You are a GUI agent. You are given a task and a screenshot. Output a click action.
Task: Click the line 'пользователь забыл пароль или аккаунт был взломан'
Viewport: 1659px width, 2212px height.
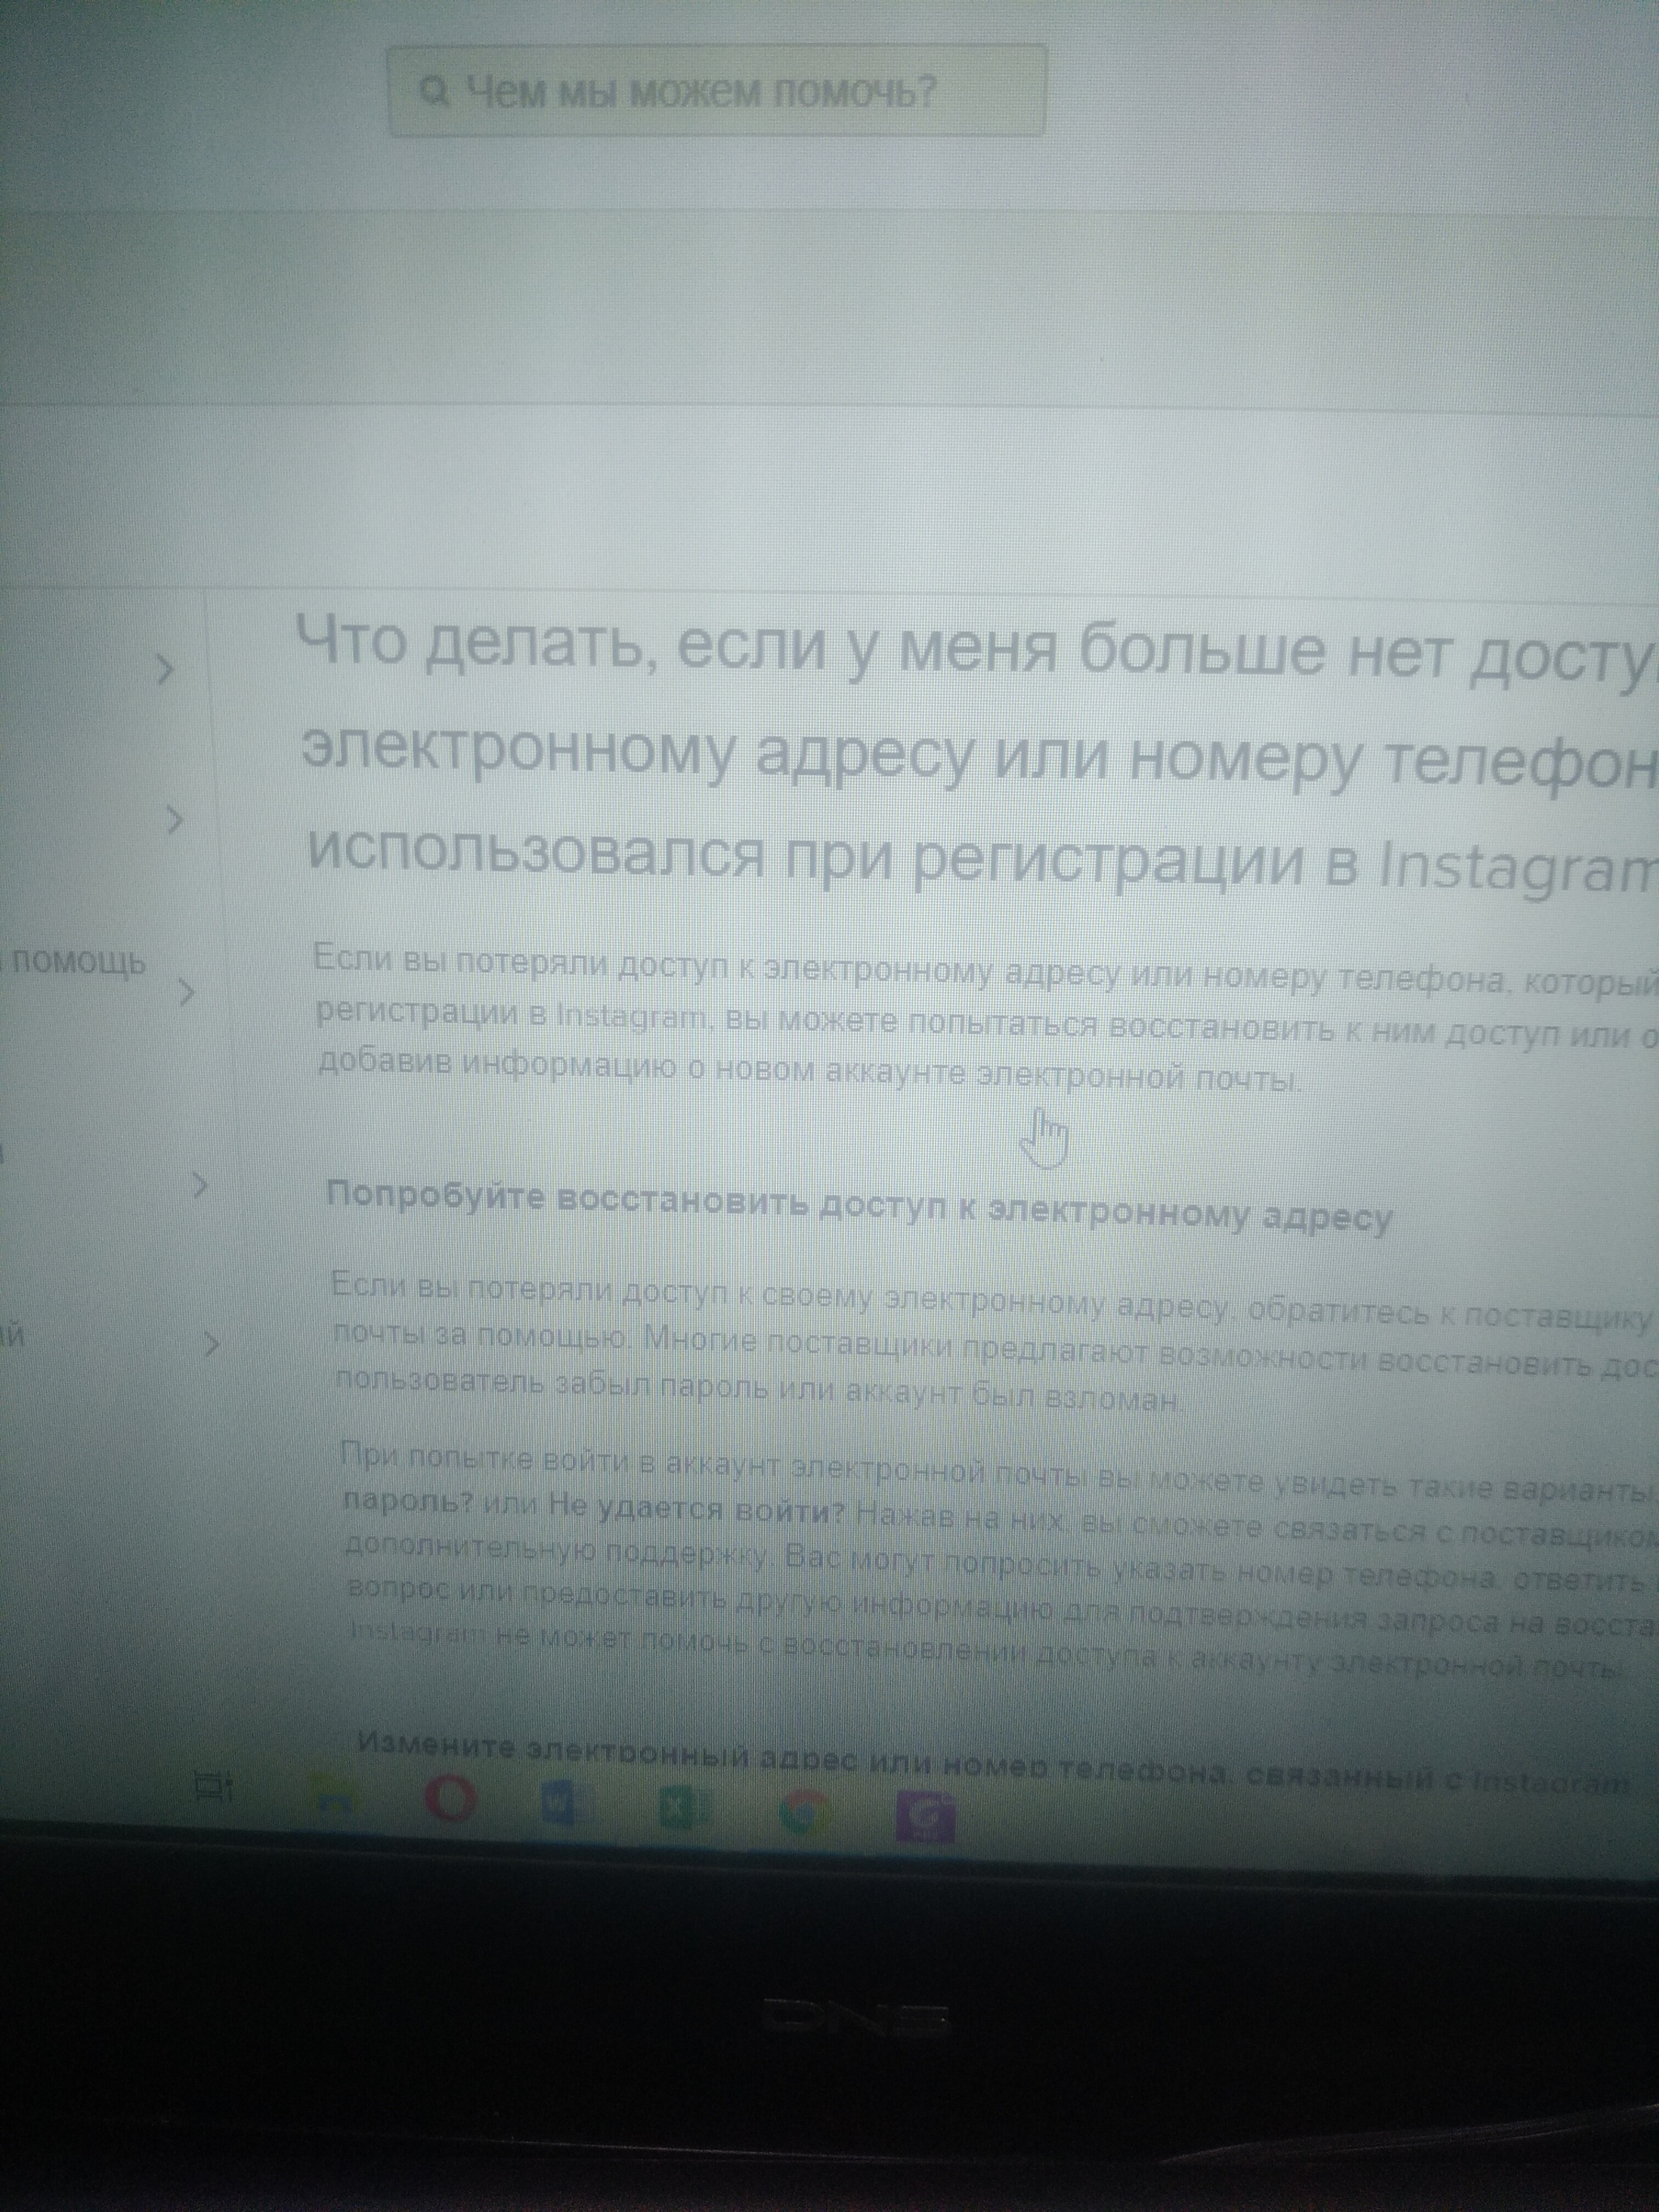[758, 1390]
